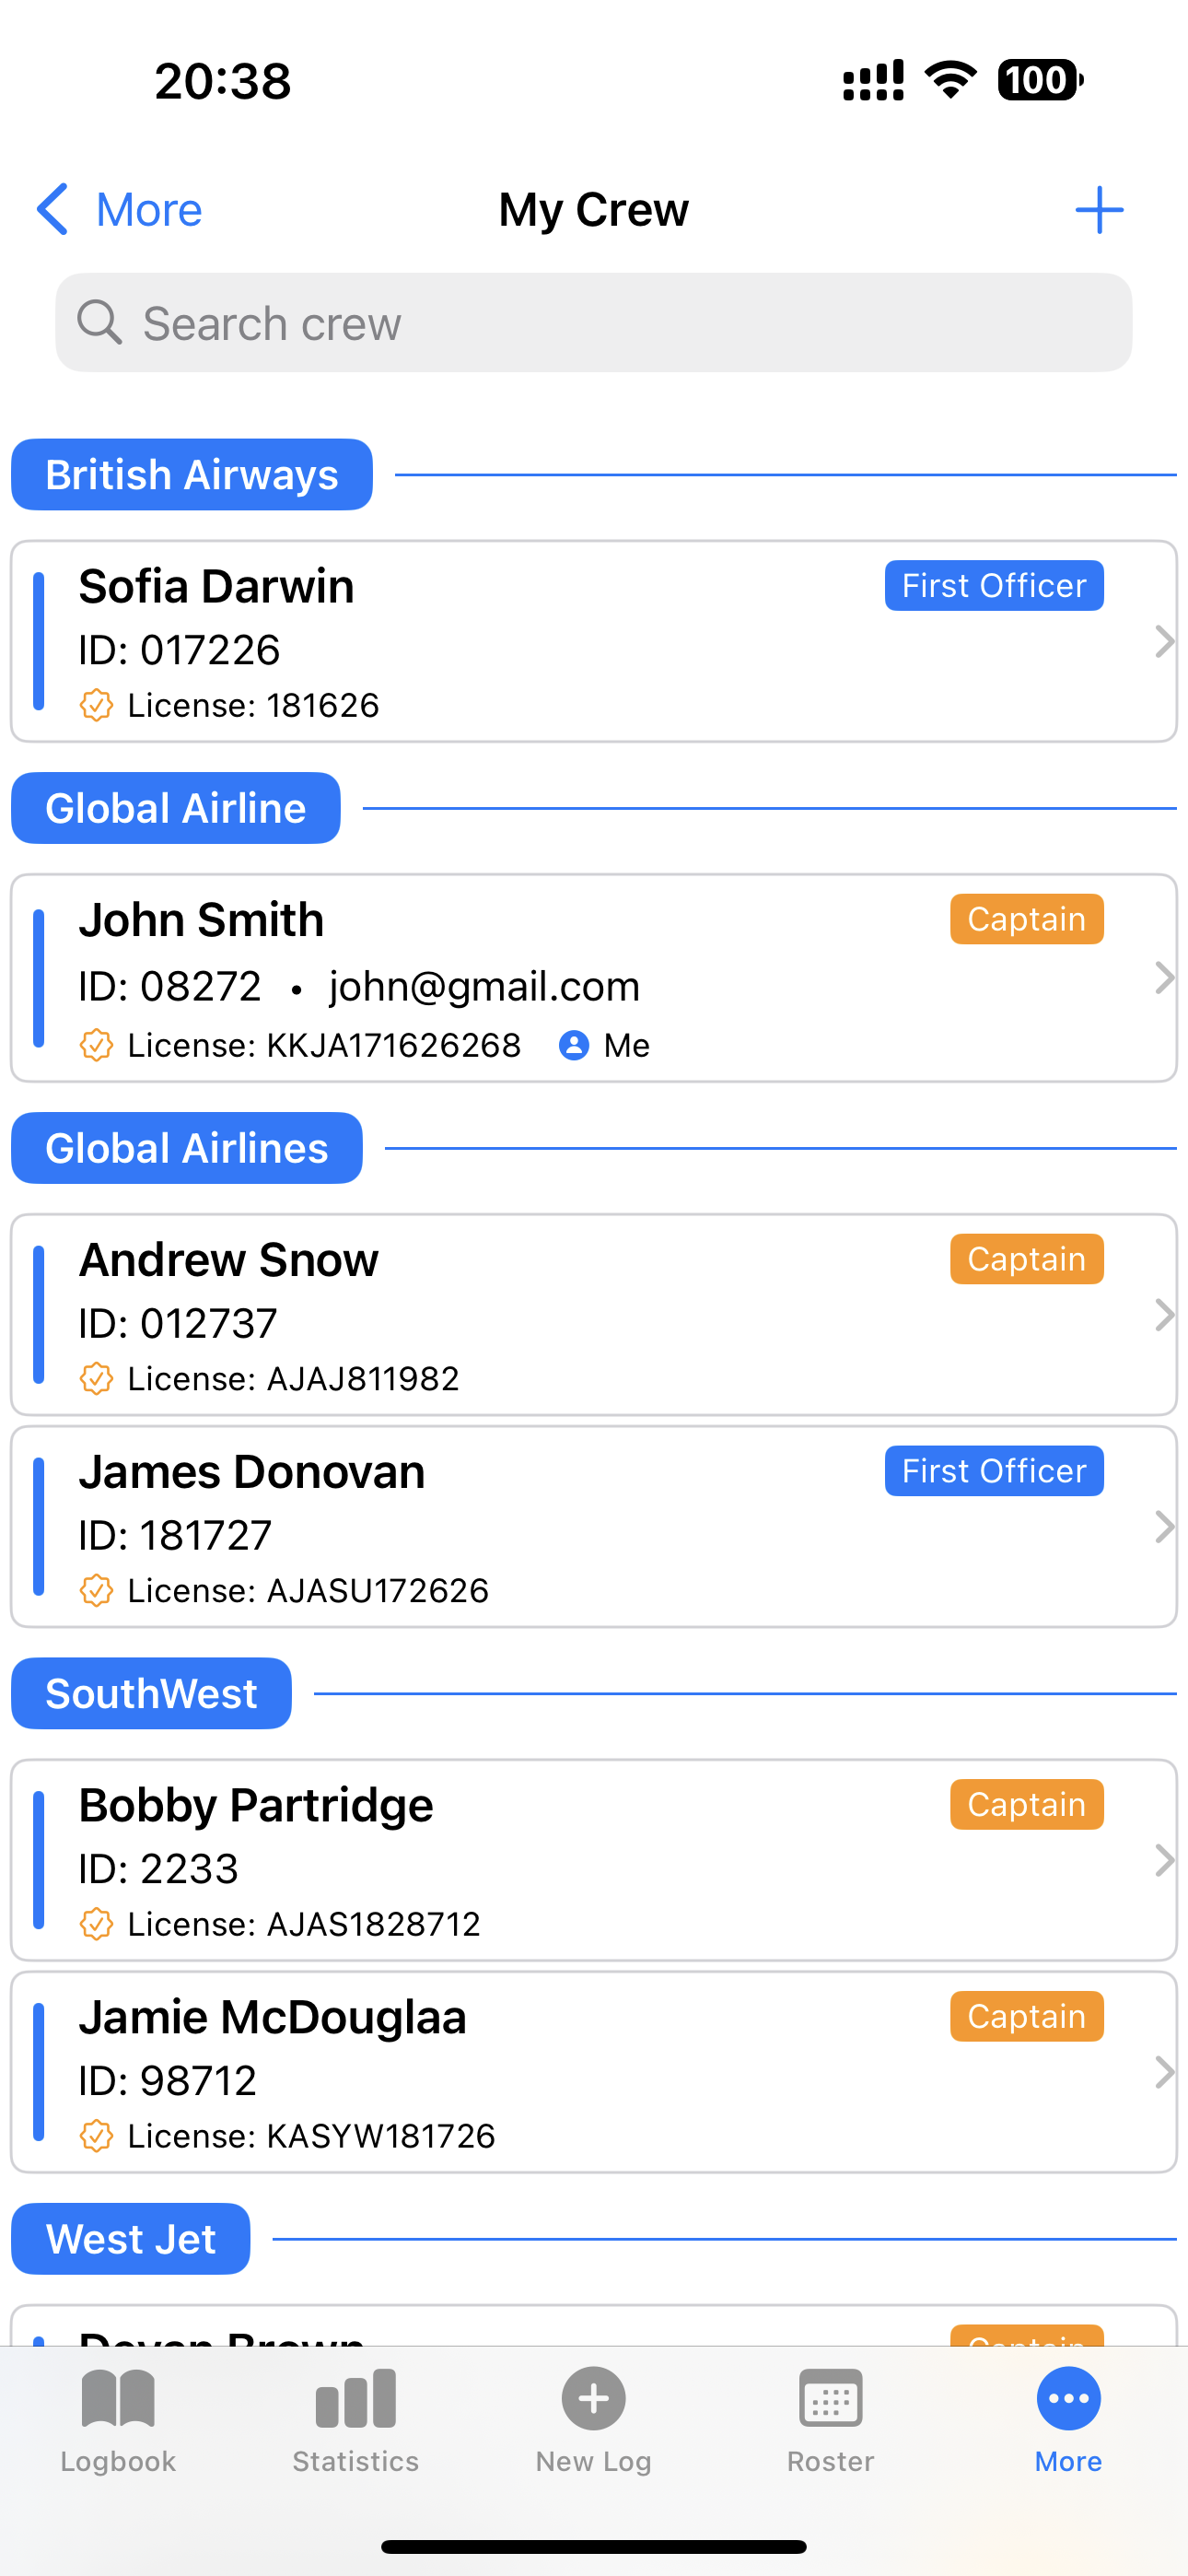Expand John Smith's details chevron
The width and height of the screenshot is (1188, 2576).
[x=1163, y=978]
